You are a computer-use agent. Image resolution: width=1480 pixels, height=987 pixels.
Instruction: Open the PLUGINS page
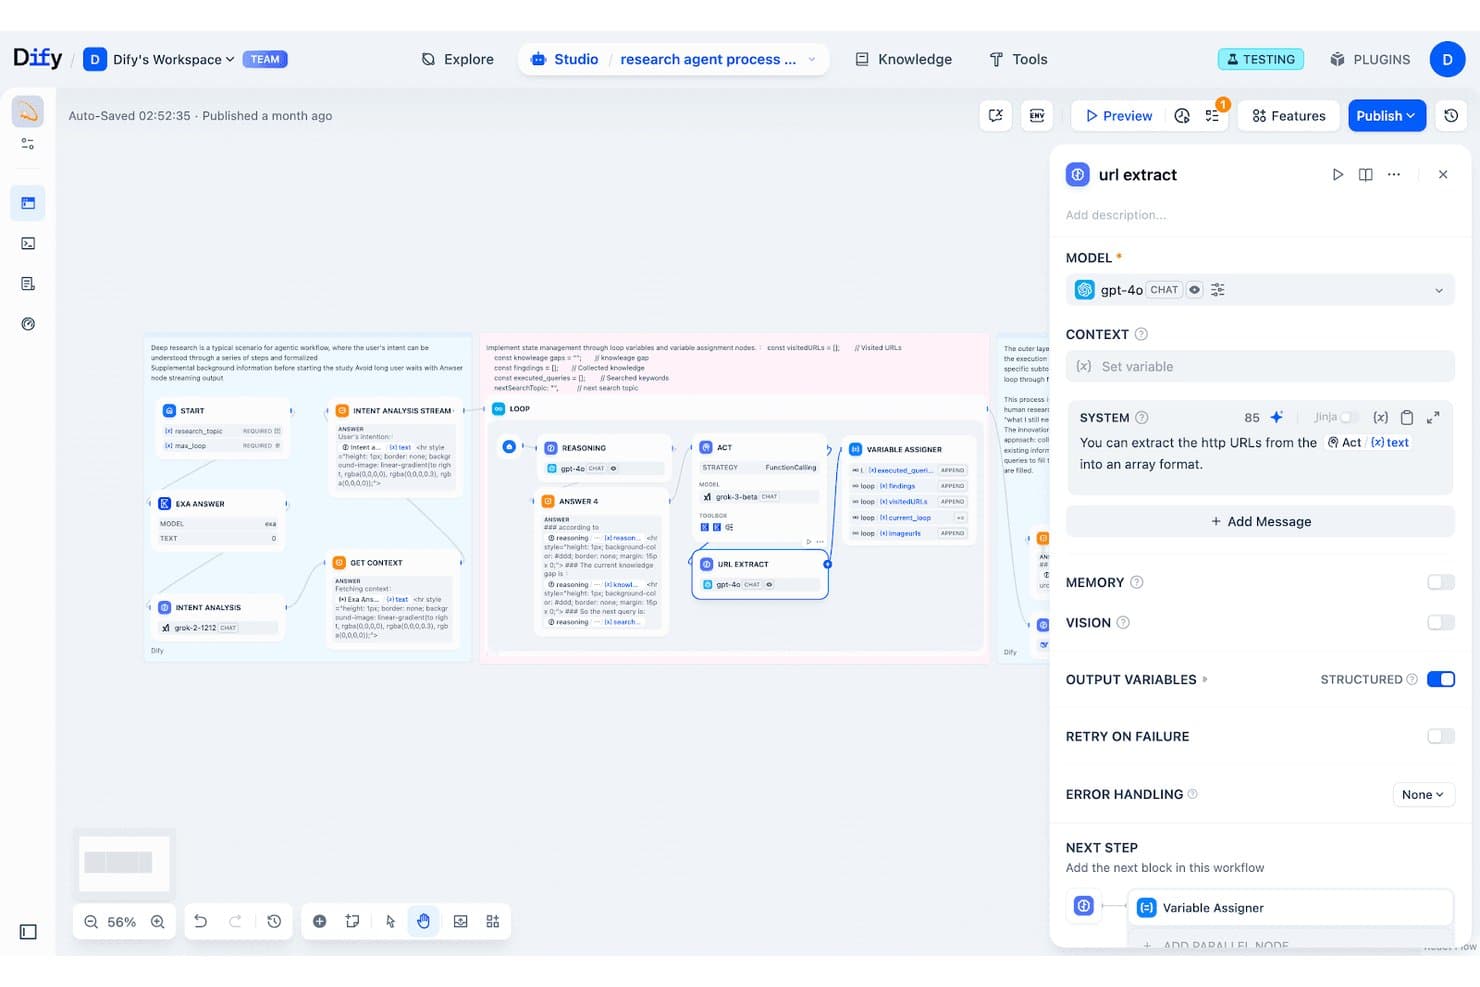click(1370, 59)
